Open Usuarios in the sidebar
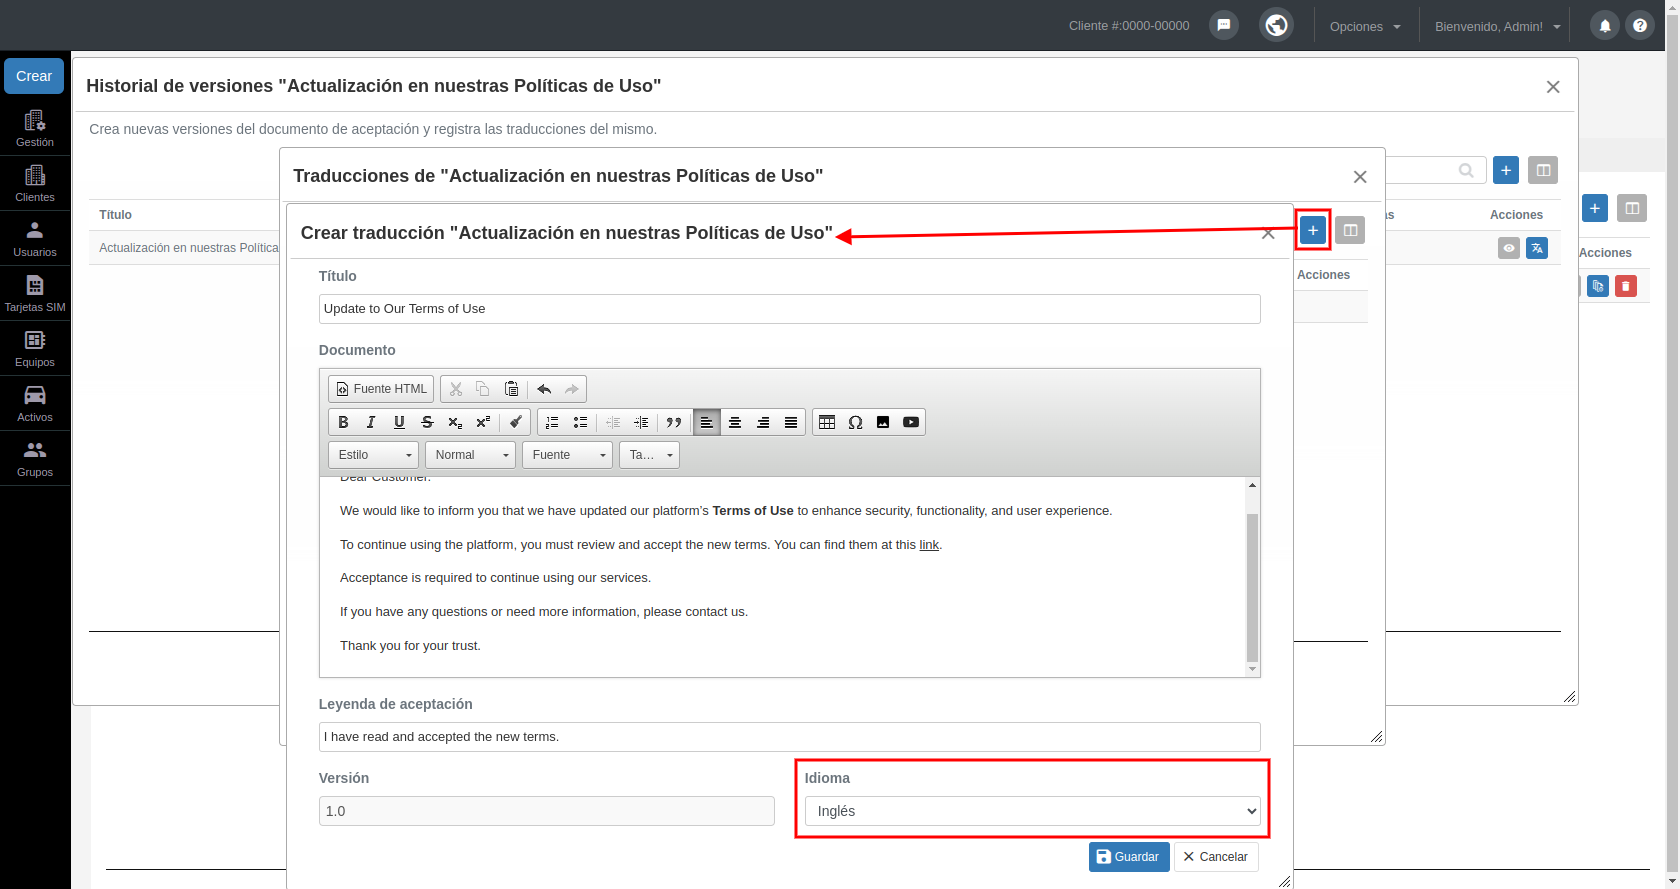Screen dimensions: 1680x889 pos(35,238)
